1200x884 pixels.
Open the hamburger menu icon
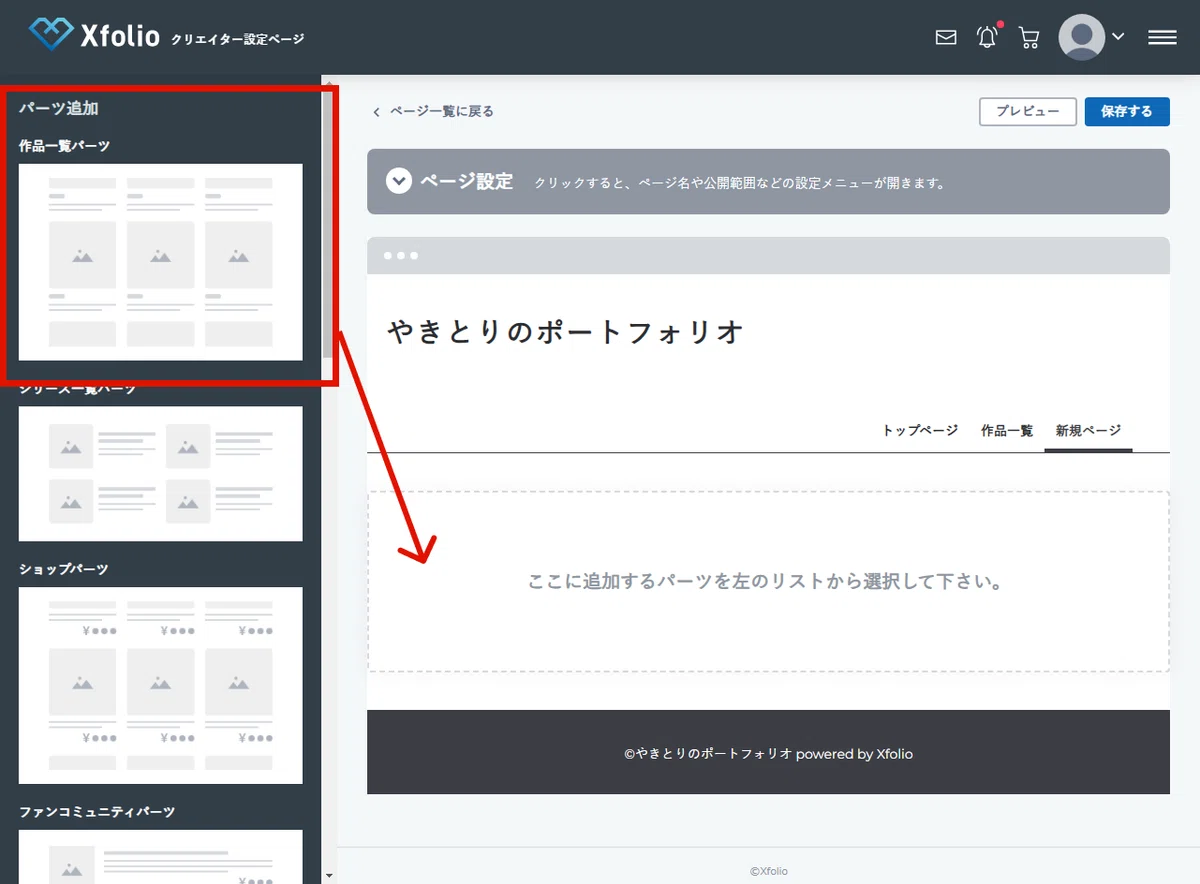pyautogui.click(x=1162, y=37)
